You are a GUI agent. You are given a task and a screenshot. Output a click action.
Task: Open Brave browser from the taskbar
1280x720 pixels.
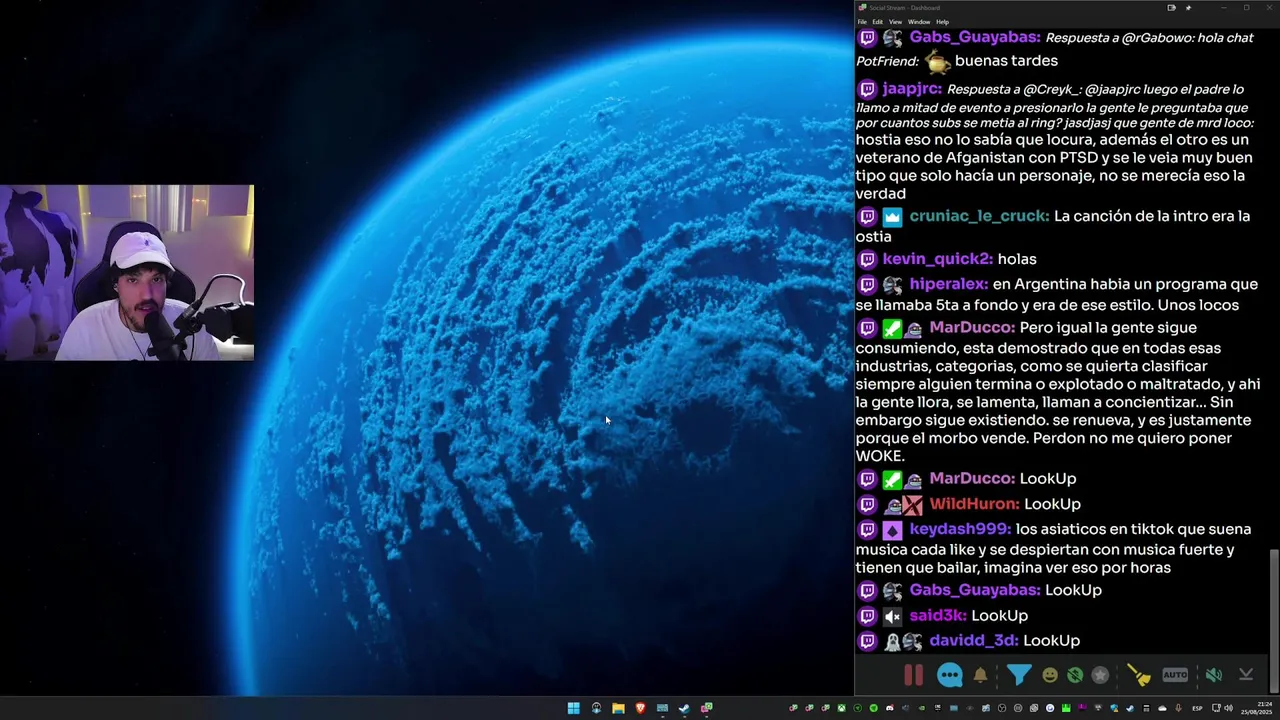pyautogui.click(x=640, y=708)
